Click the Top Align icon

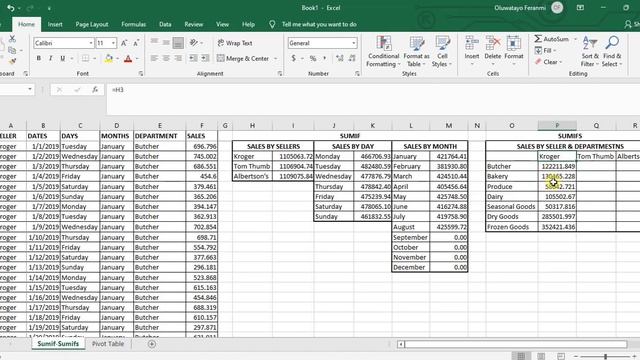[x=154, y=42]
